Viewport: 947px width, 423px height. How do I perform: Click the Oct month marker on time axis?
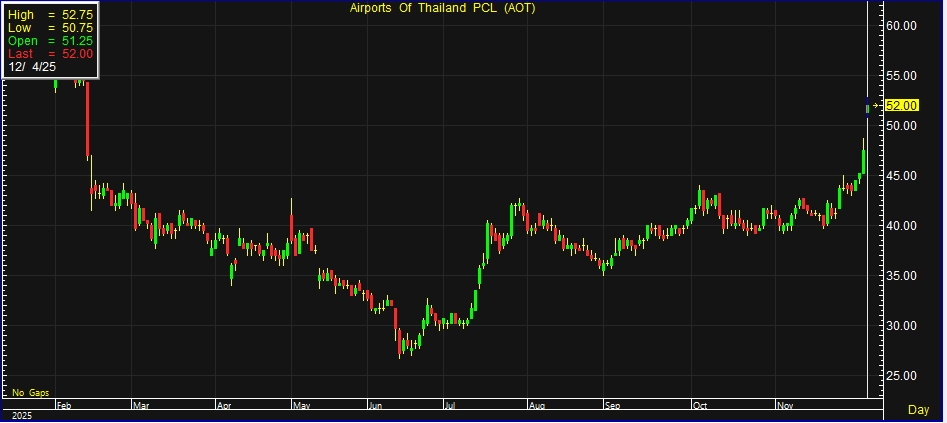click(698, 406)
